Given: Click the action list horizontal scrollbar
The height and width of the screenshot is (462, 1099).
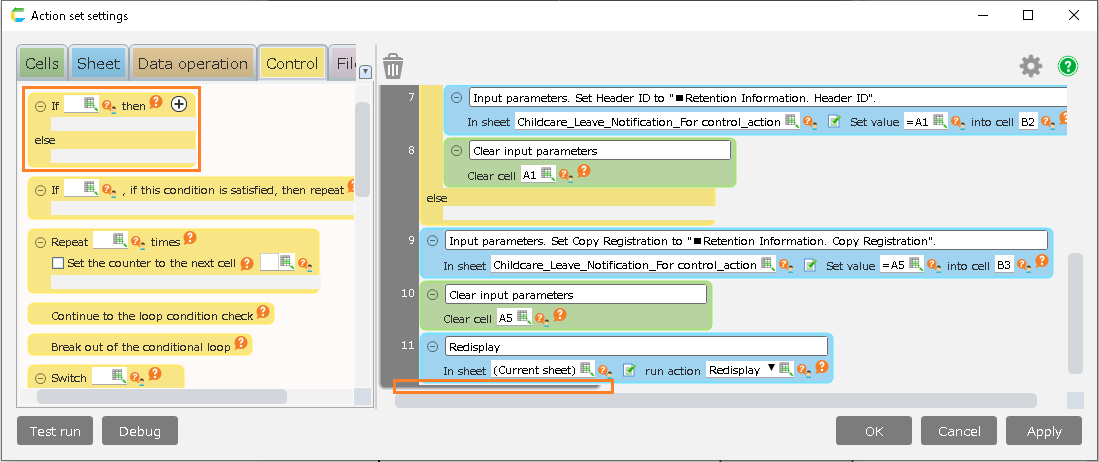Looking at the screenshot, I should click(x=715, y=401).
